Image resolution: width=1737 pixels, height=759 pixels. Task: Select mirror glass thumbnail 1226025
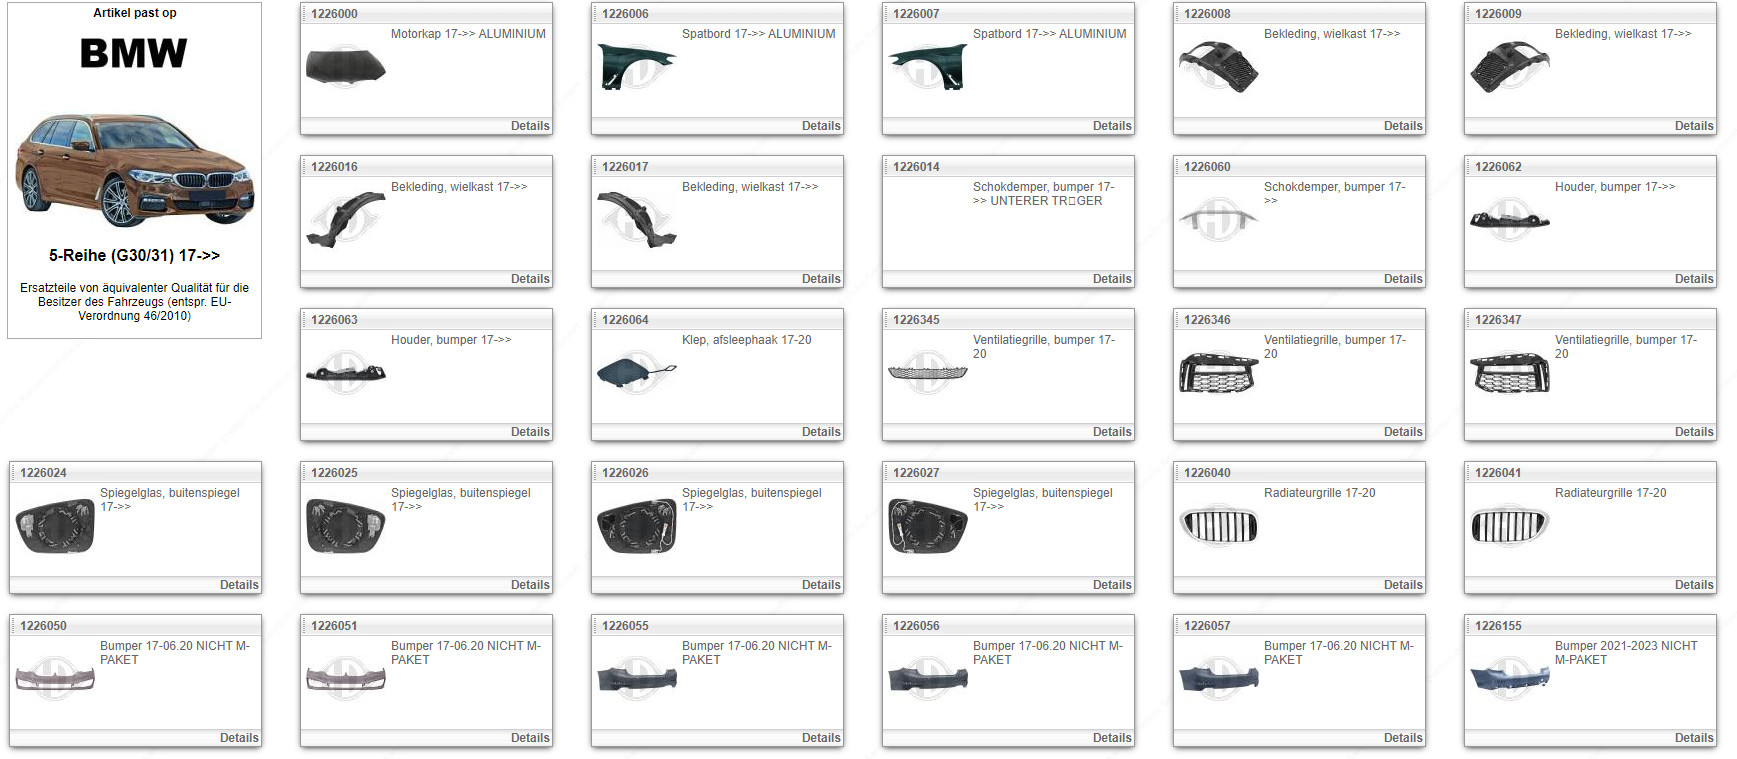pyautogui.click(x=346, y=526)
